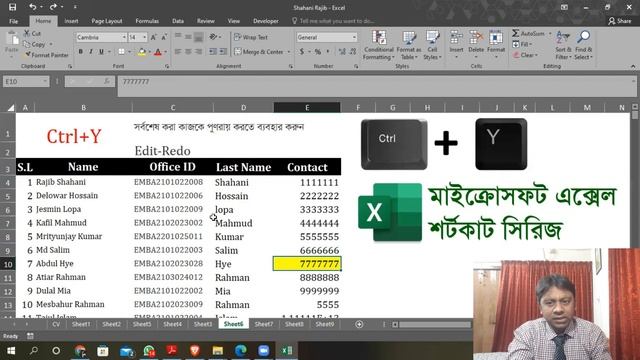Click the Save icon in title bar
Viewport: 640px width, 360px height.
[13, 7]
